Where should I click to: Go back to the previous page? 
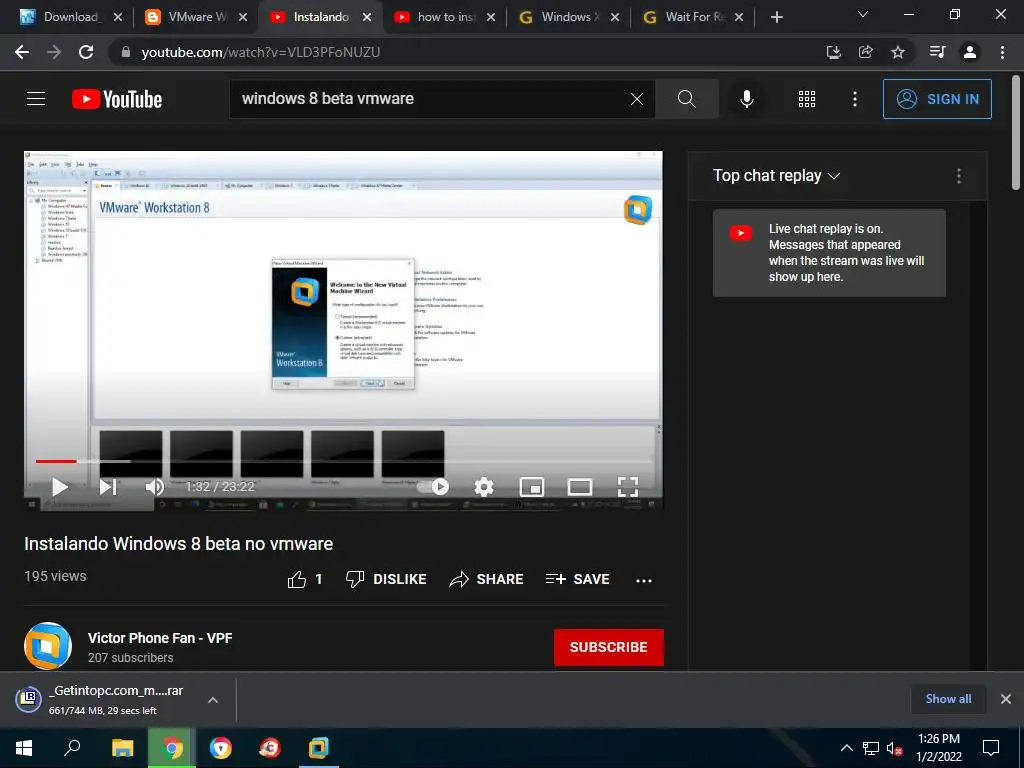(22, 52)
